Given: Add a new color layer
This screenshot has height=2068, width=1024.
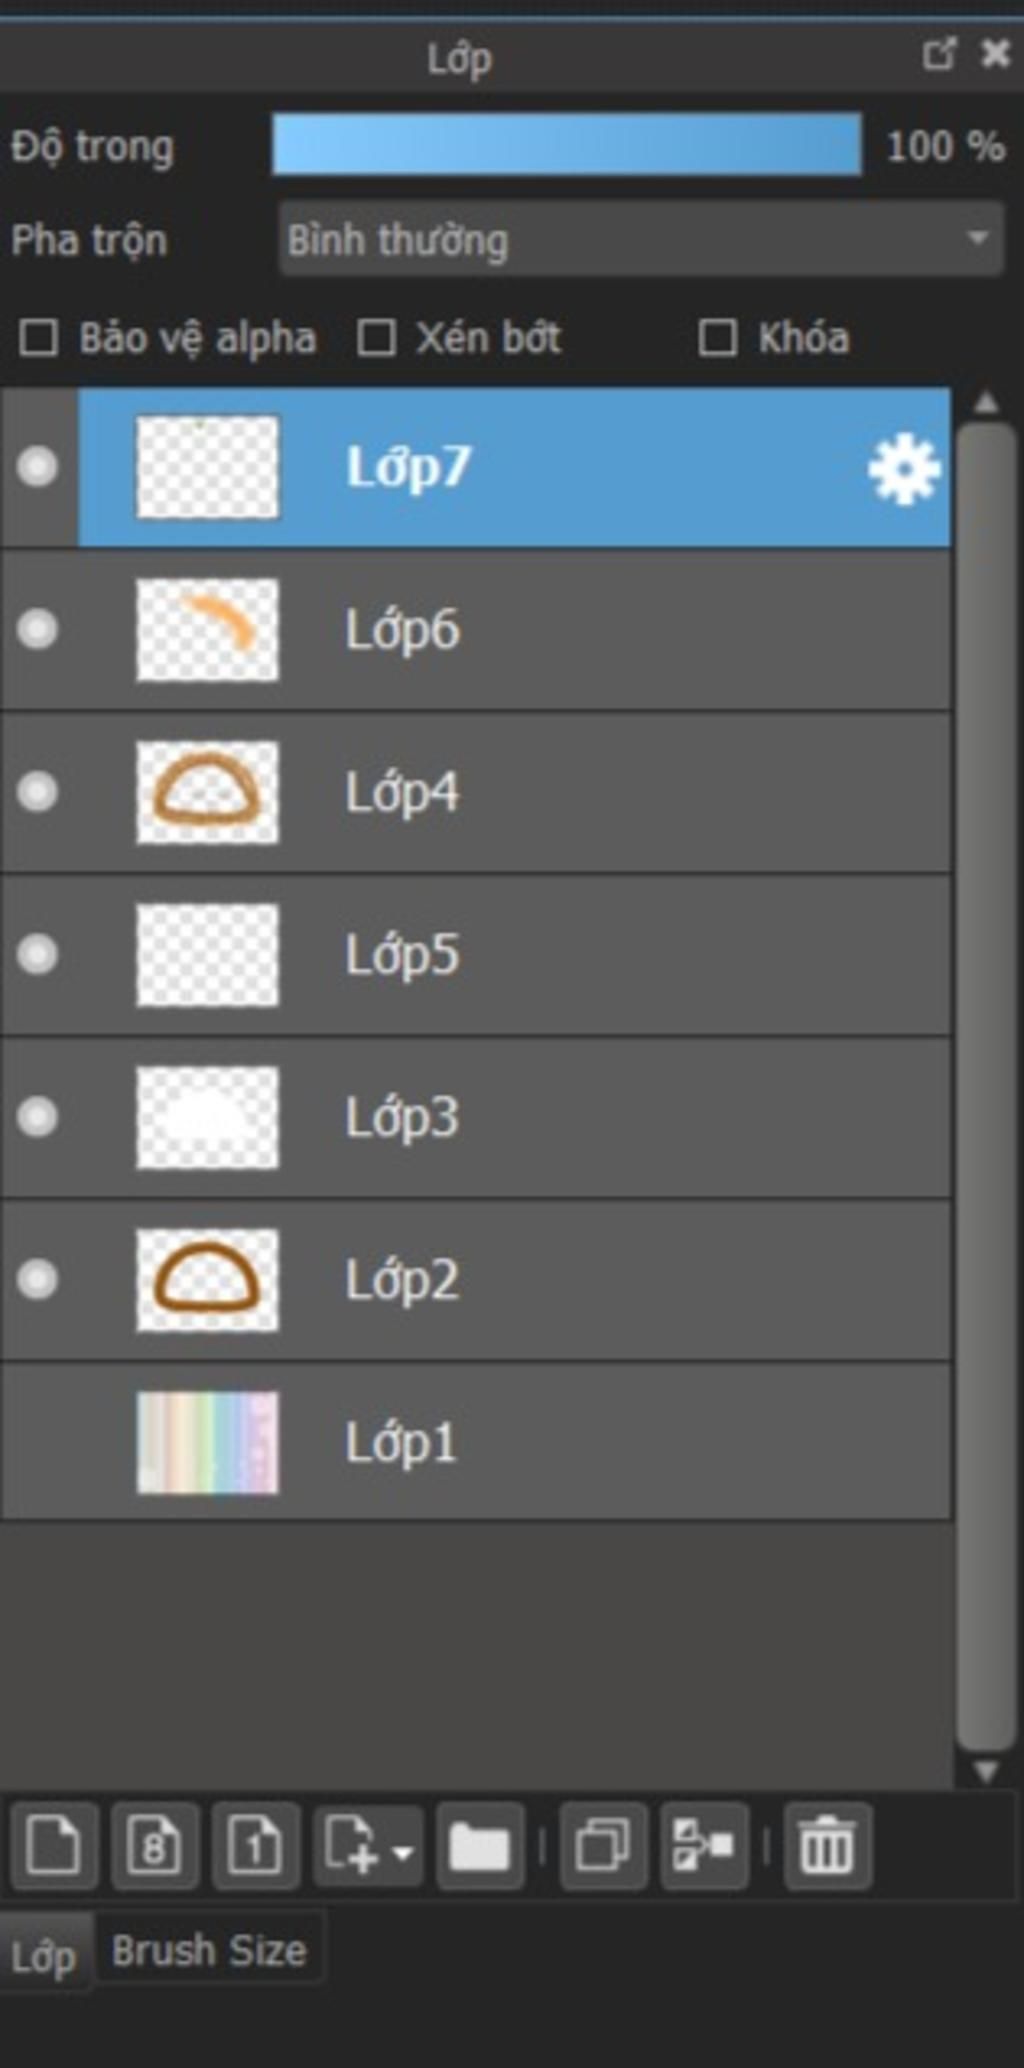Looking at the screenshot, I should [x=54, y=1845].
